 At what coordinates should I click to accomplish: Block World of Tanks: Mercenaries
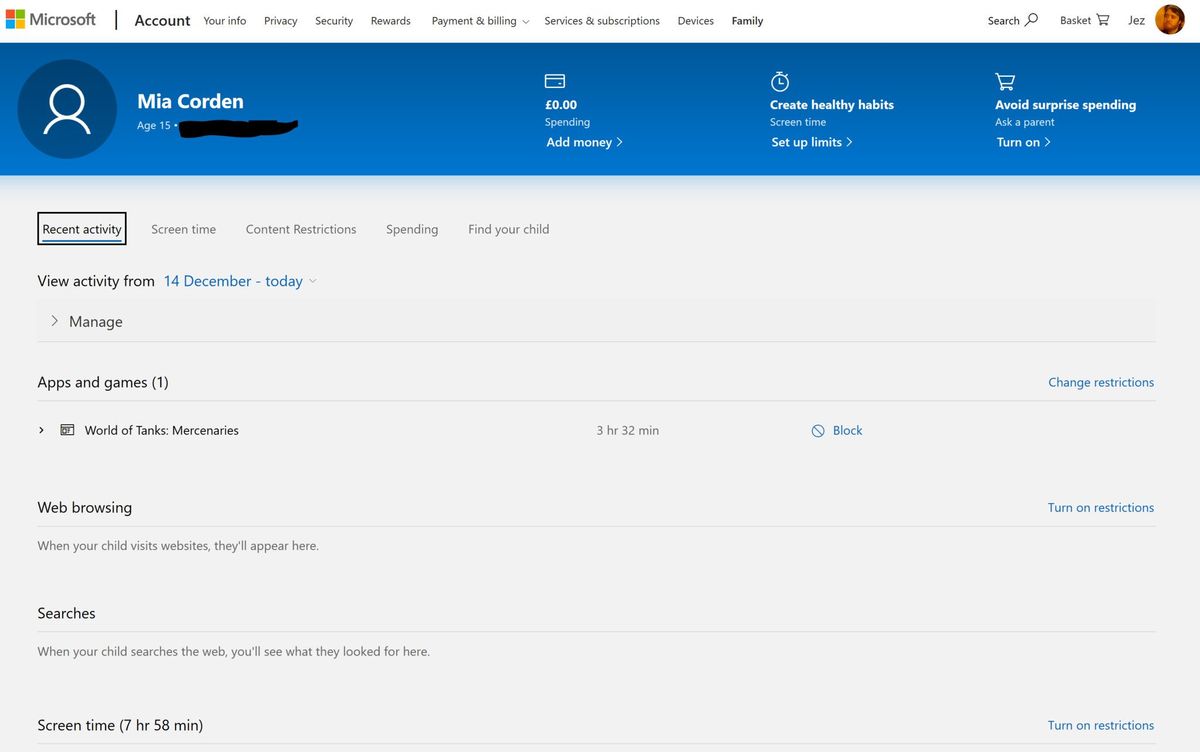coord(837,430)
